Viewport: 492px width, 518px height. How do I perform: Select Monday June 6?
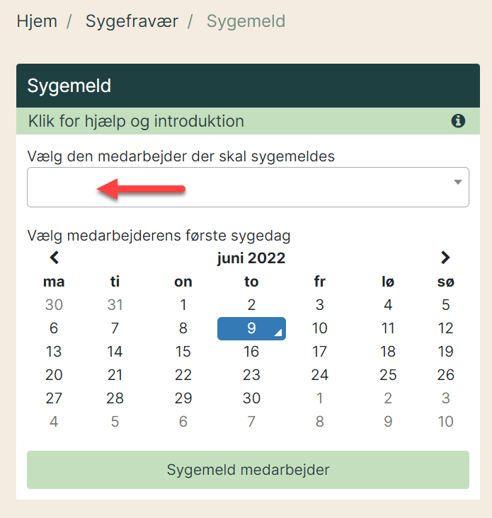click(x=54, y=329)
